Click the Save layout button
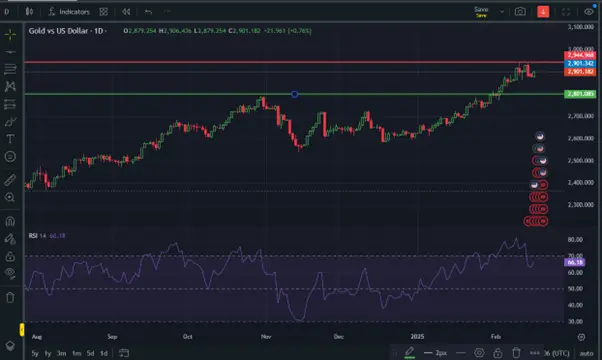This screenshot has height=360, width=602. [481, 12]
